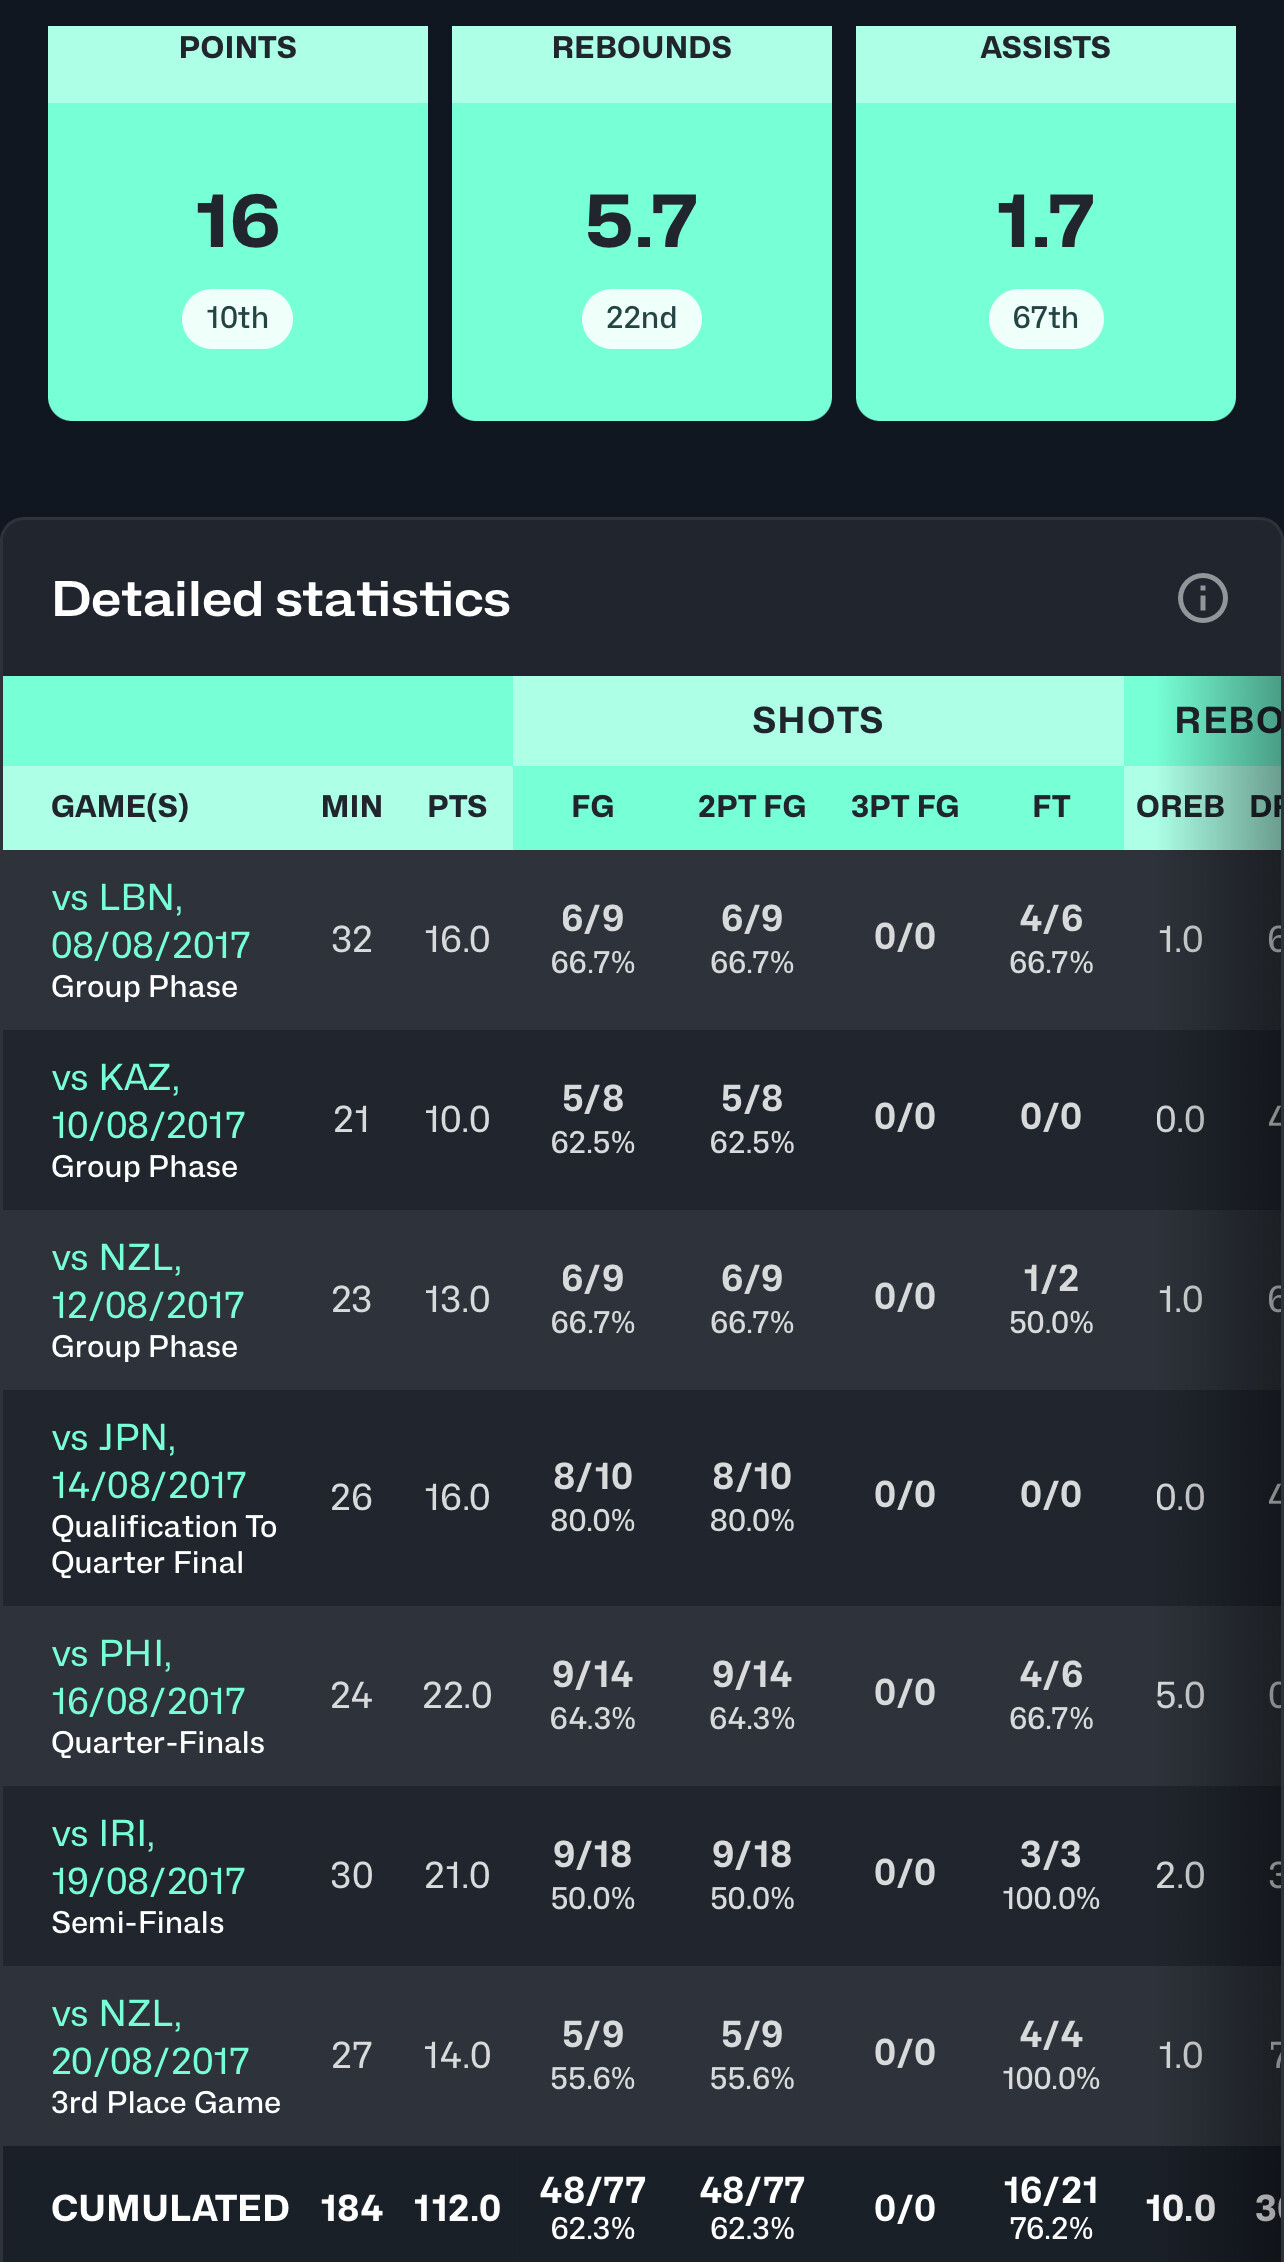Open the vs IRI 19/08/2017 game

pos(148,1857)
